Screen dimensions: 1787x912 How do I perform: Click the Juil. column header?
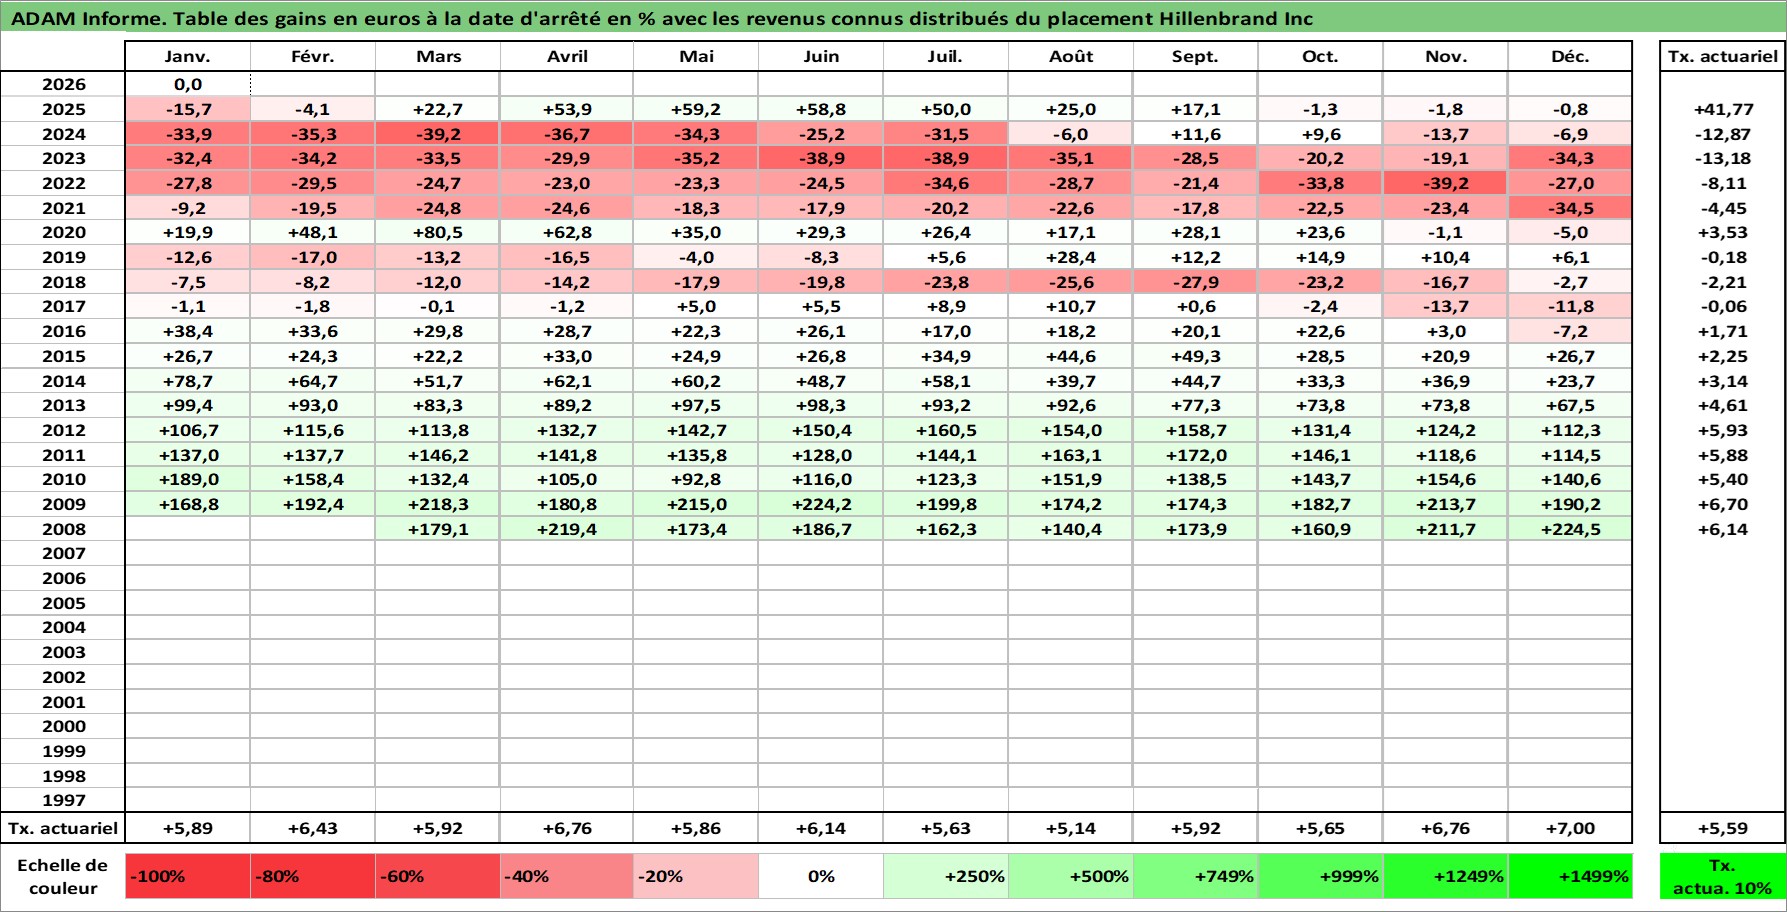tap(946, 56)
